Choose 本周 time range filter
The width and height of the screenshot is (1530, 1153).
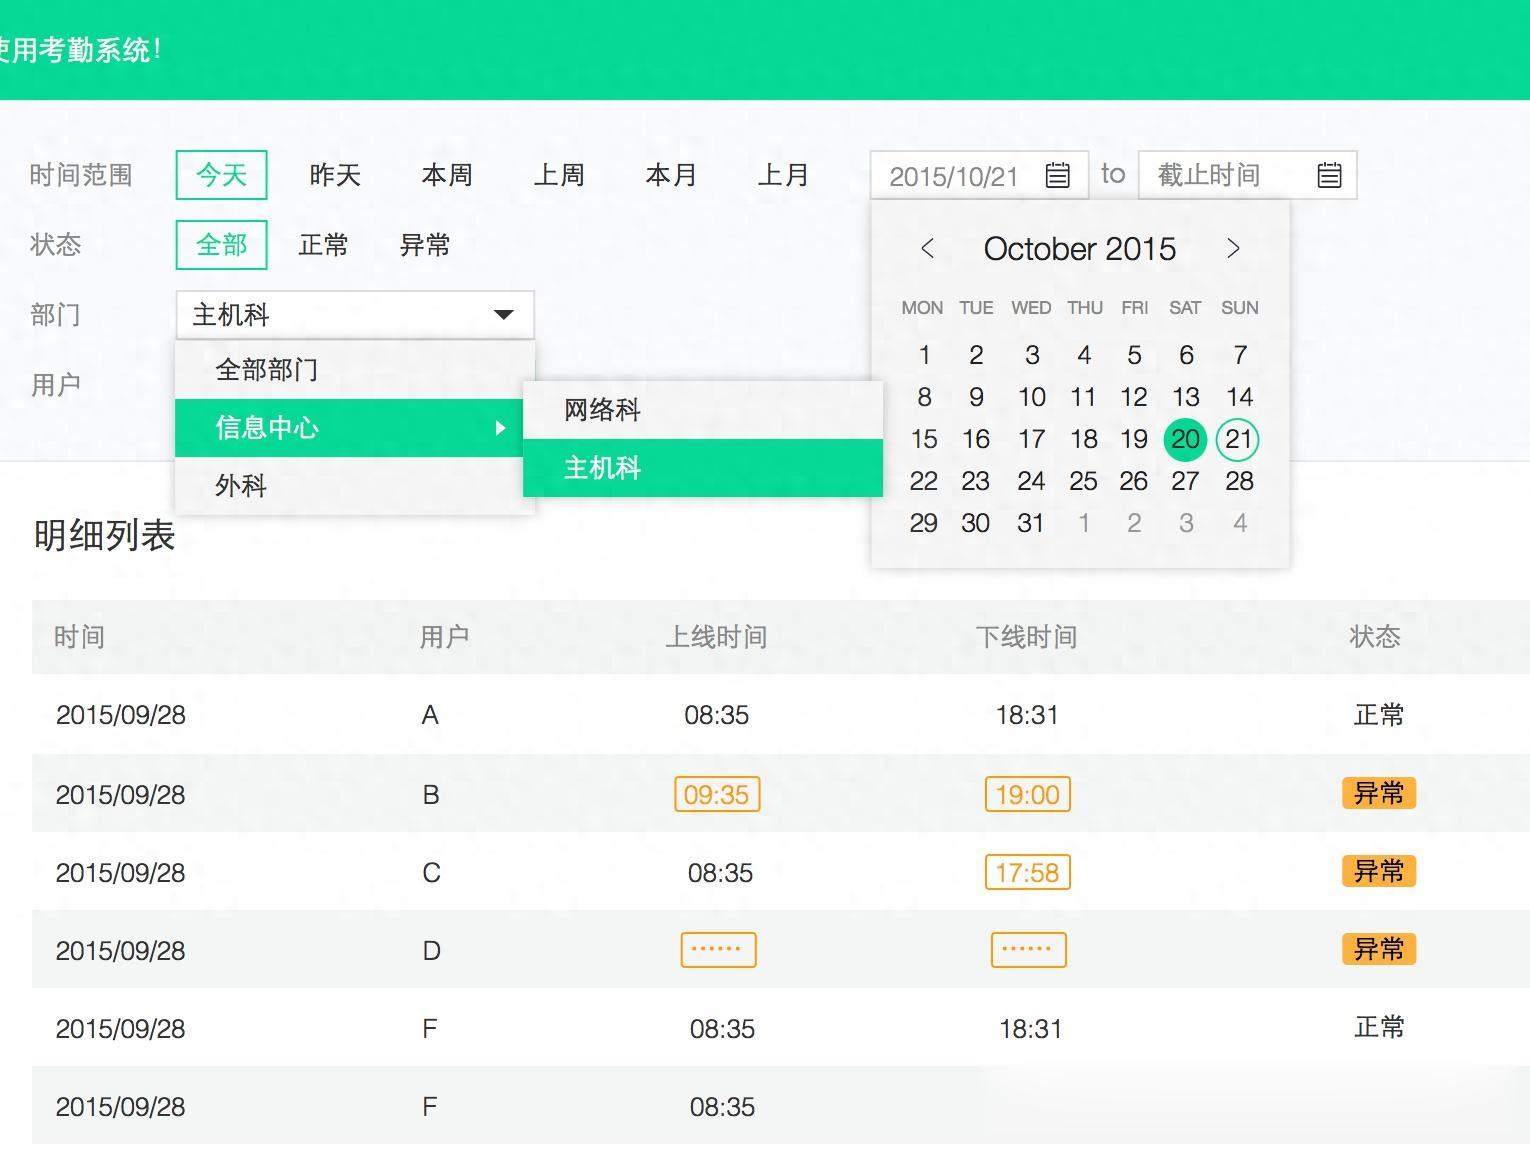[x=447, y=176]
